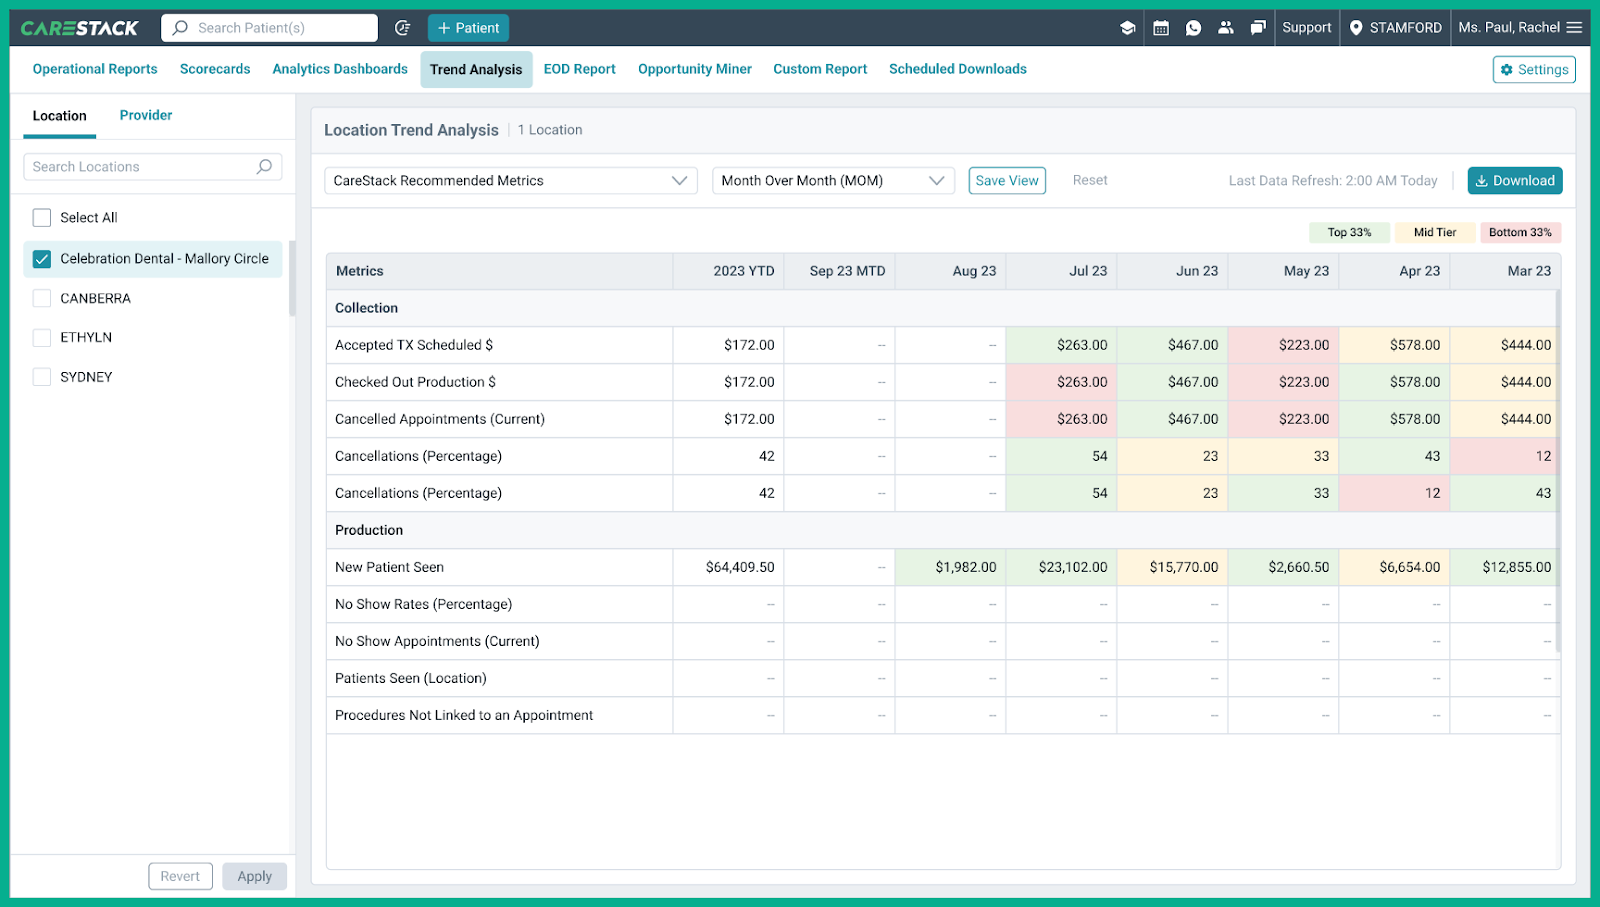The height and width of the screenshot is (907, 1600).
Task: Check the Select All locations checkbox
Action: pyautogui.click(x=41, y=217)
